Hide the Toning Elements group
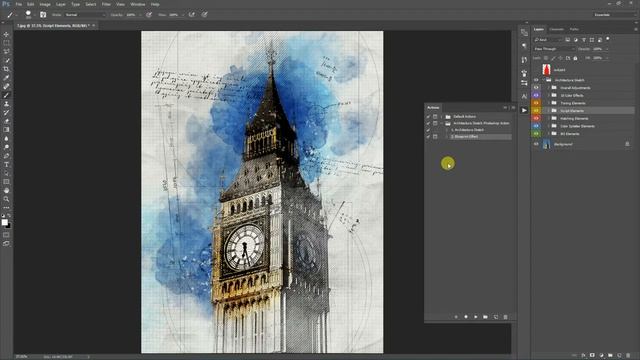Image resolution: width=640 pixels, height=360 pixels. pos(536,103)
